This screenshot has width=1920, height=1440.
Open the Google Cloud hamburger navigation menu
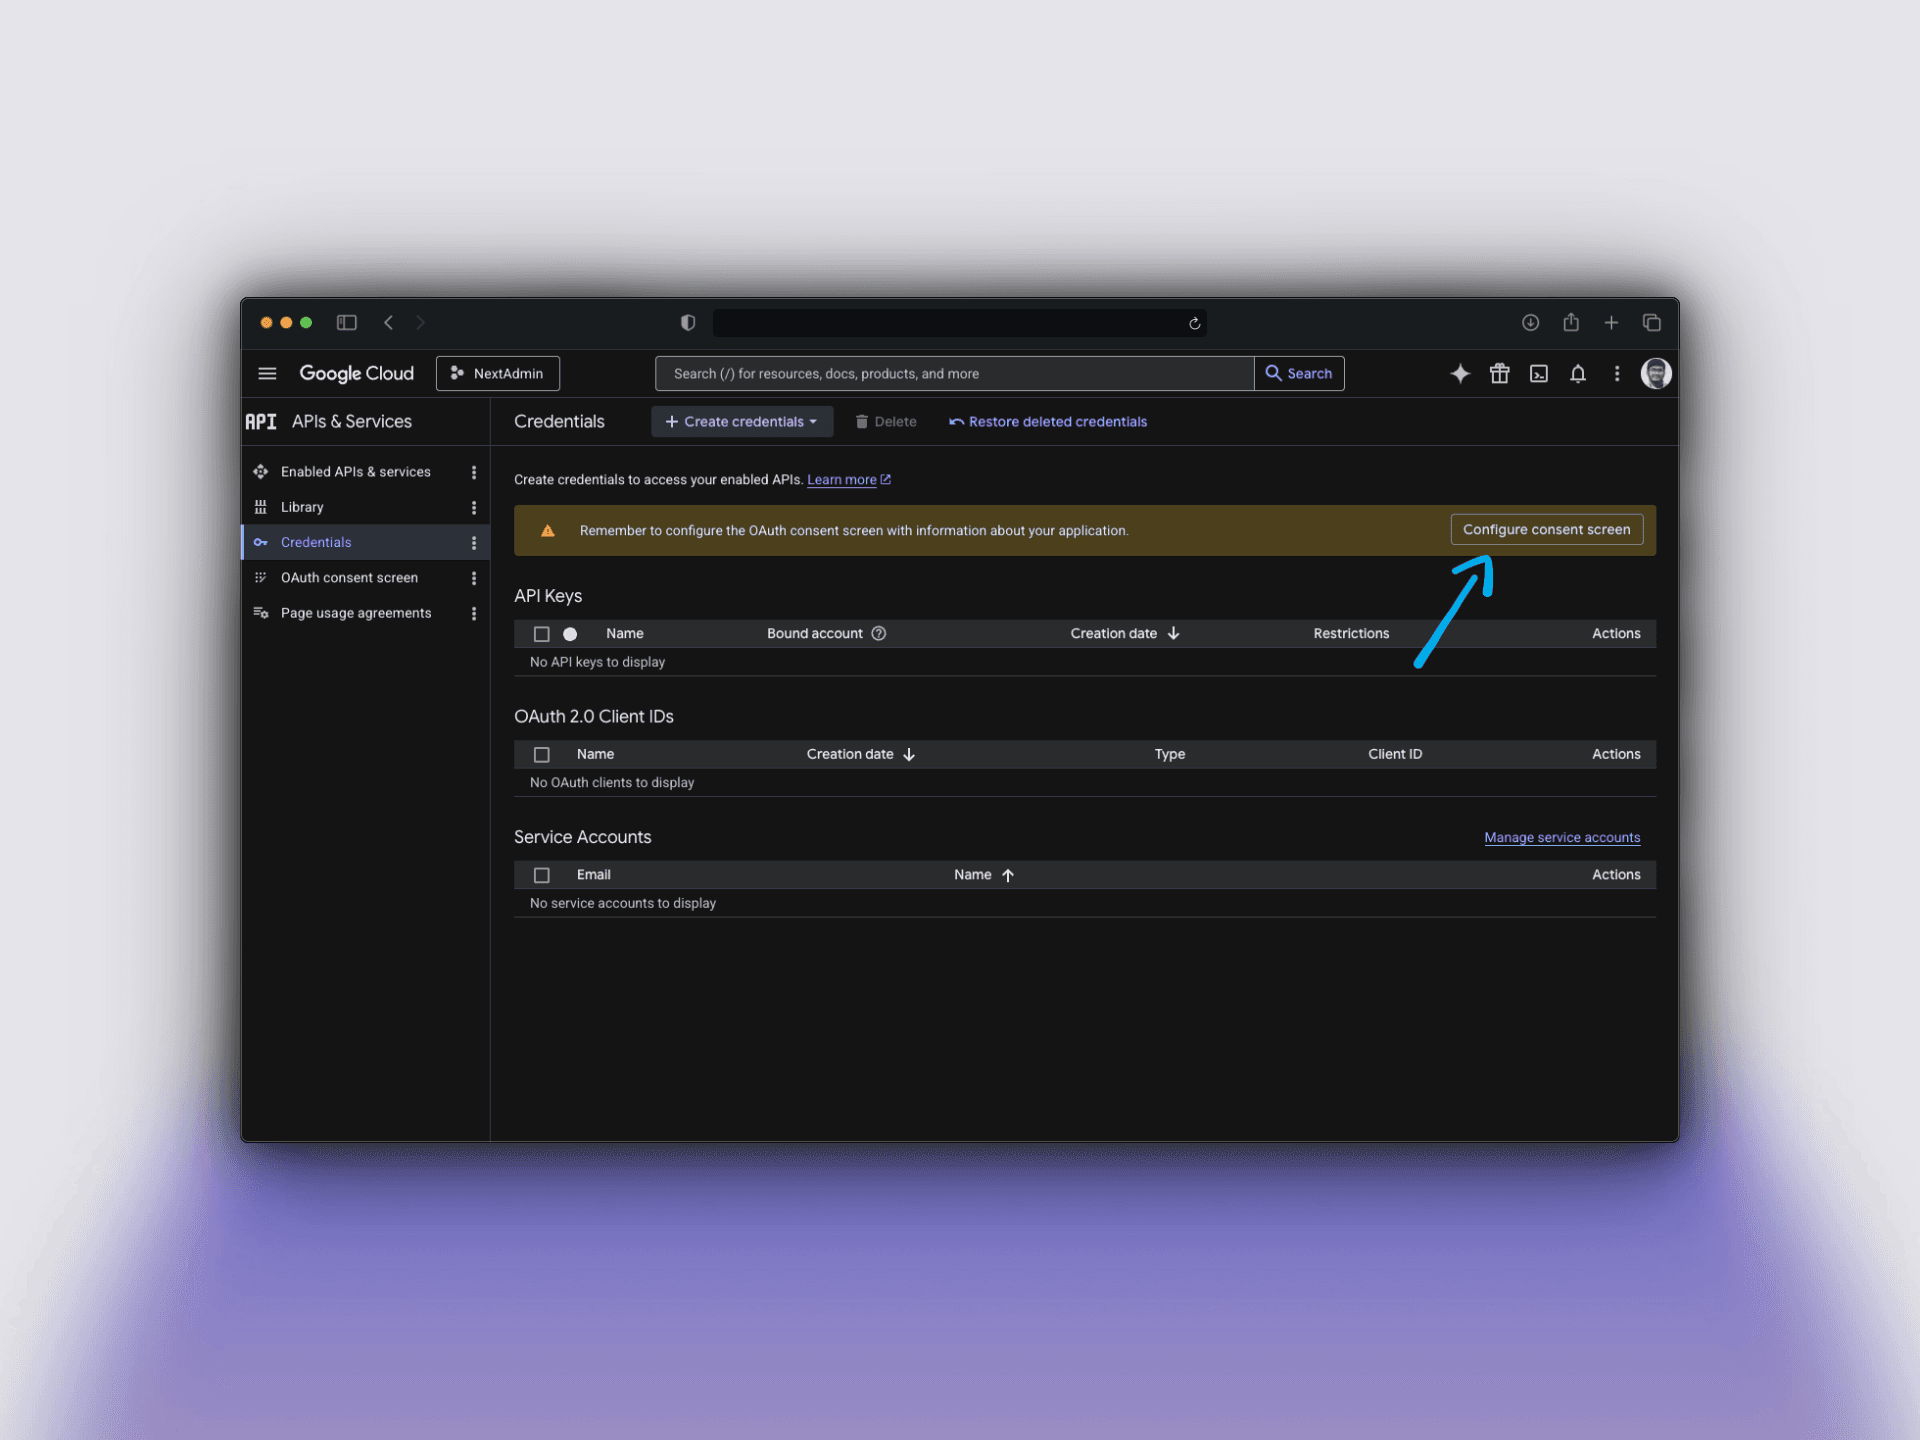pos(267,373)
